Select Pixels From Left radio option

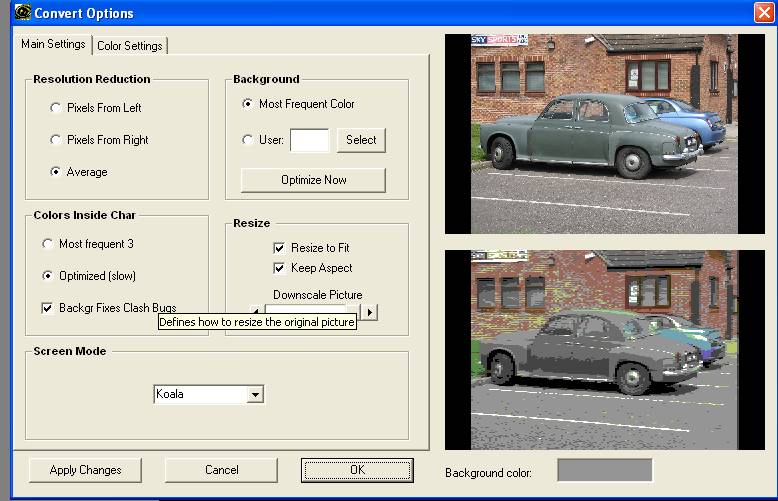click(56, 108)
